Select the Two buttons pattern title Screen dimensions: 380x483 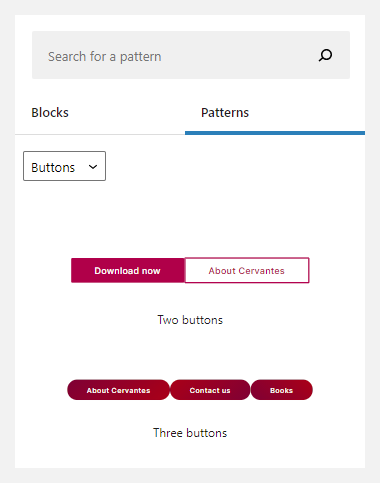[190, 320]
